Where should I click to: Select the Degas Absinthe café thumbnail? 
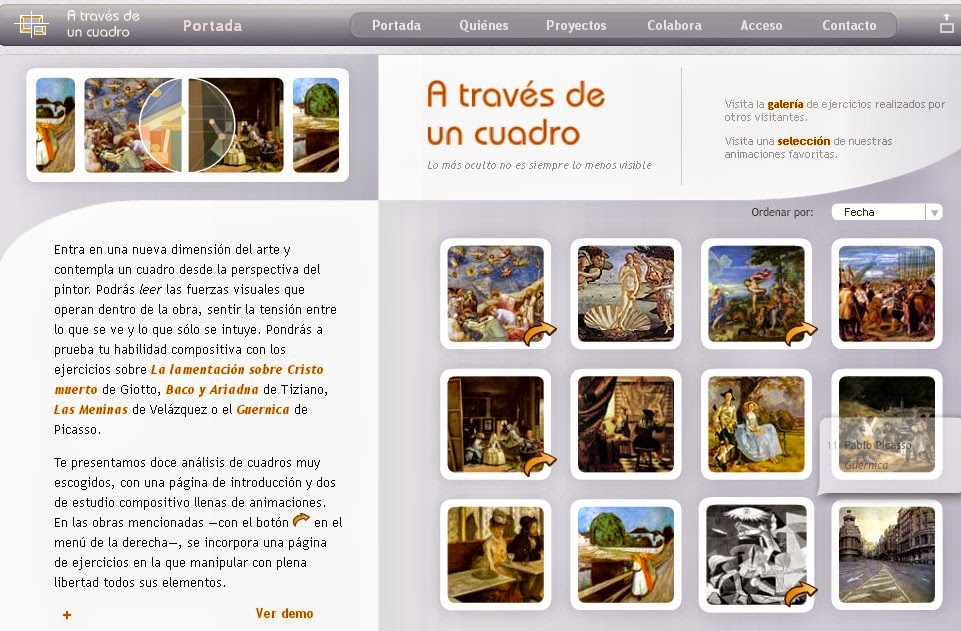tap(495, 554)
